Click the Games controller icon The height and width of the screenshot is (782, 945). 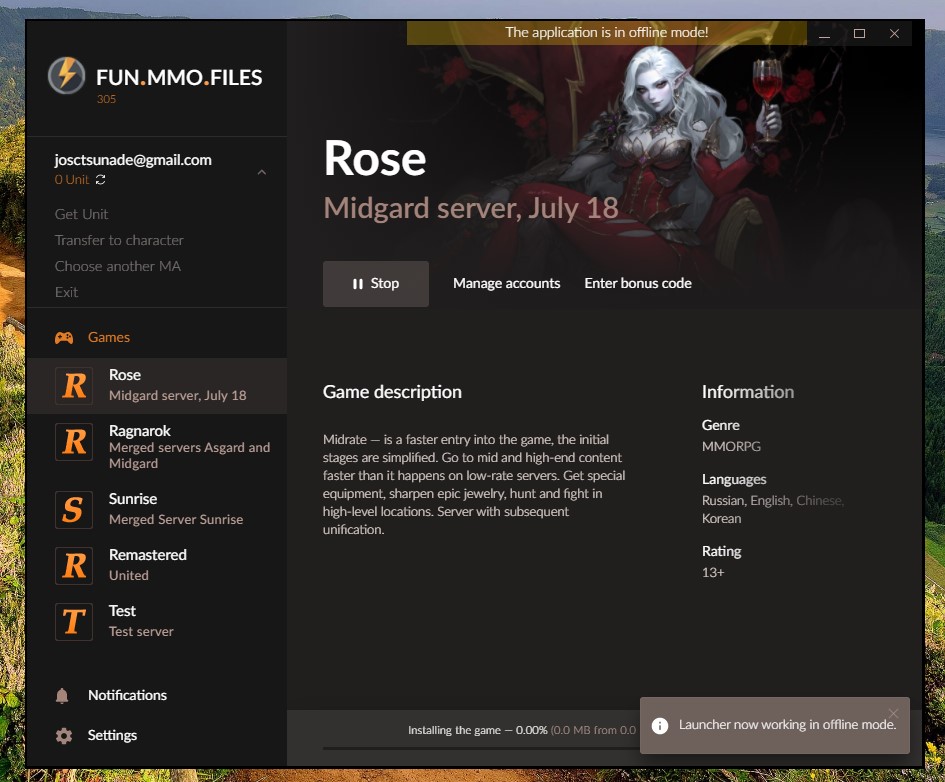(64, 338)
